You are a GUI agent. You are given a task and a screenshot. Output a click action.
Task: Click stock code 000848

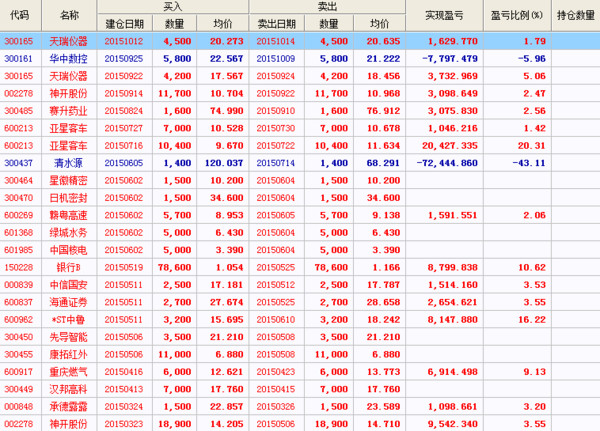pyautogui.click(x=18, y=407)
